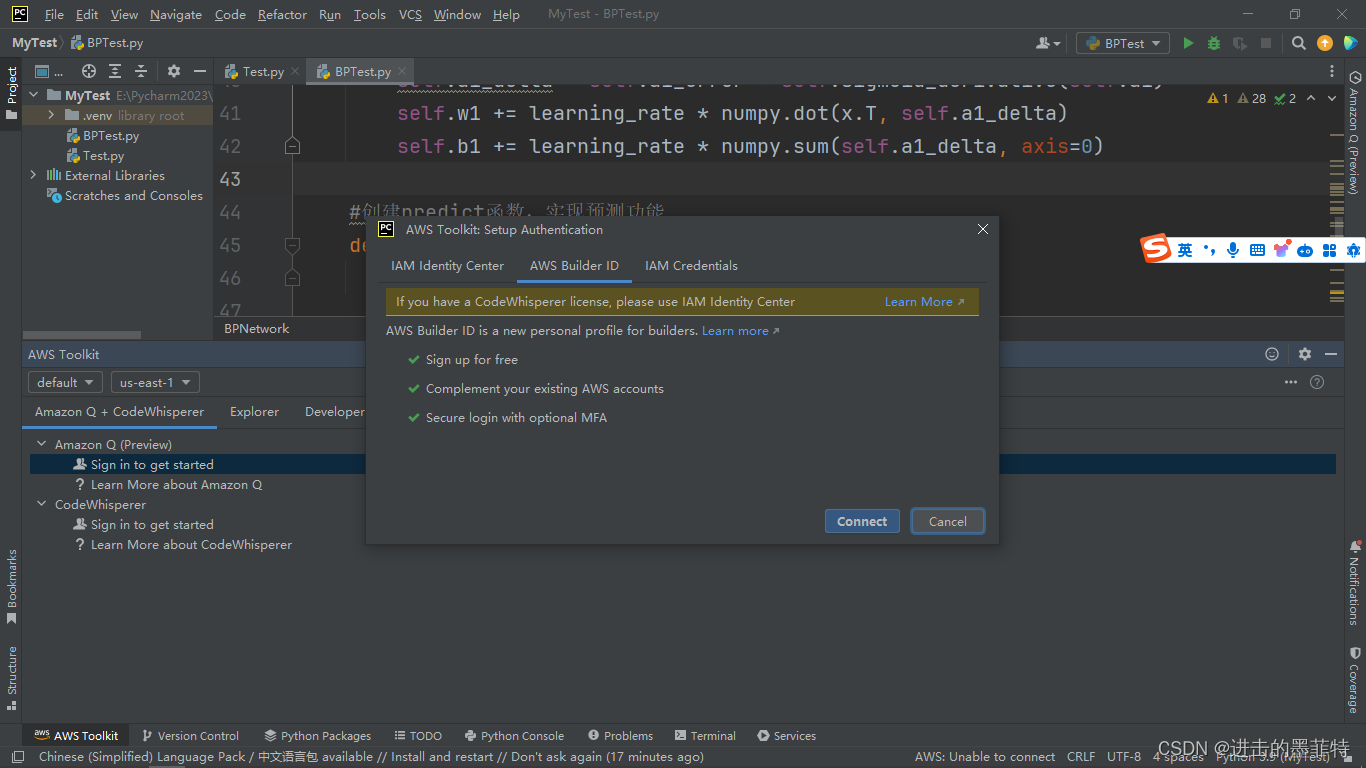
Task: Toggle the code fold marker at line 42
Action: click(x=292, y=146)
